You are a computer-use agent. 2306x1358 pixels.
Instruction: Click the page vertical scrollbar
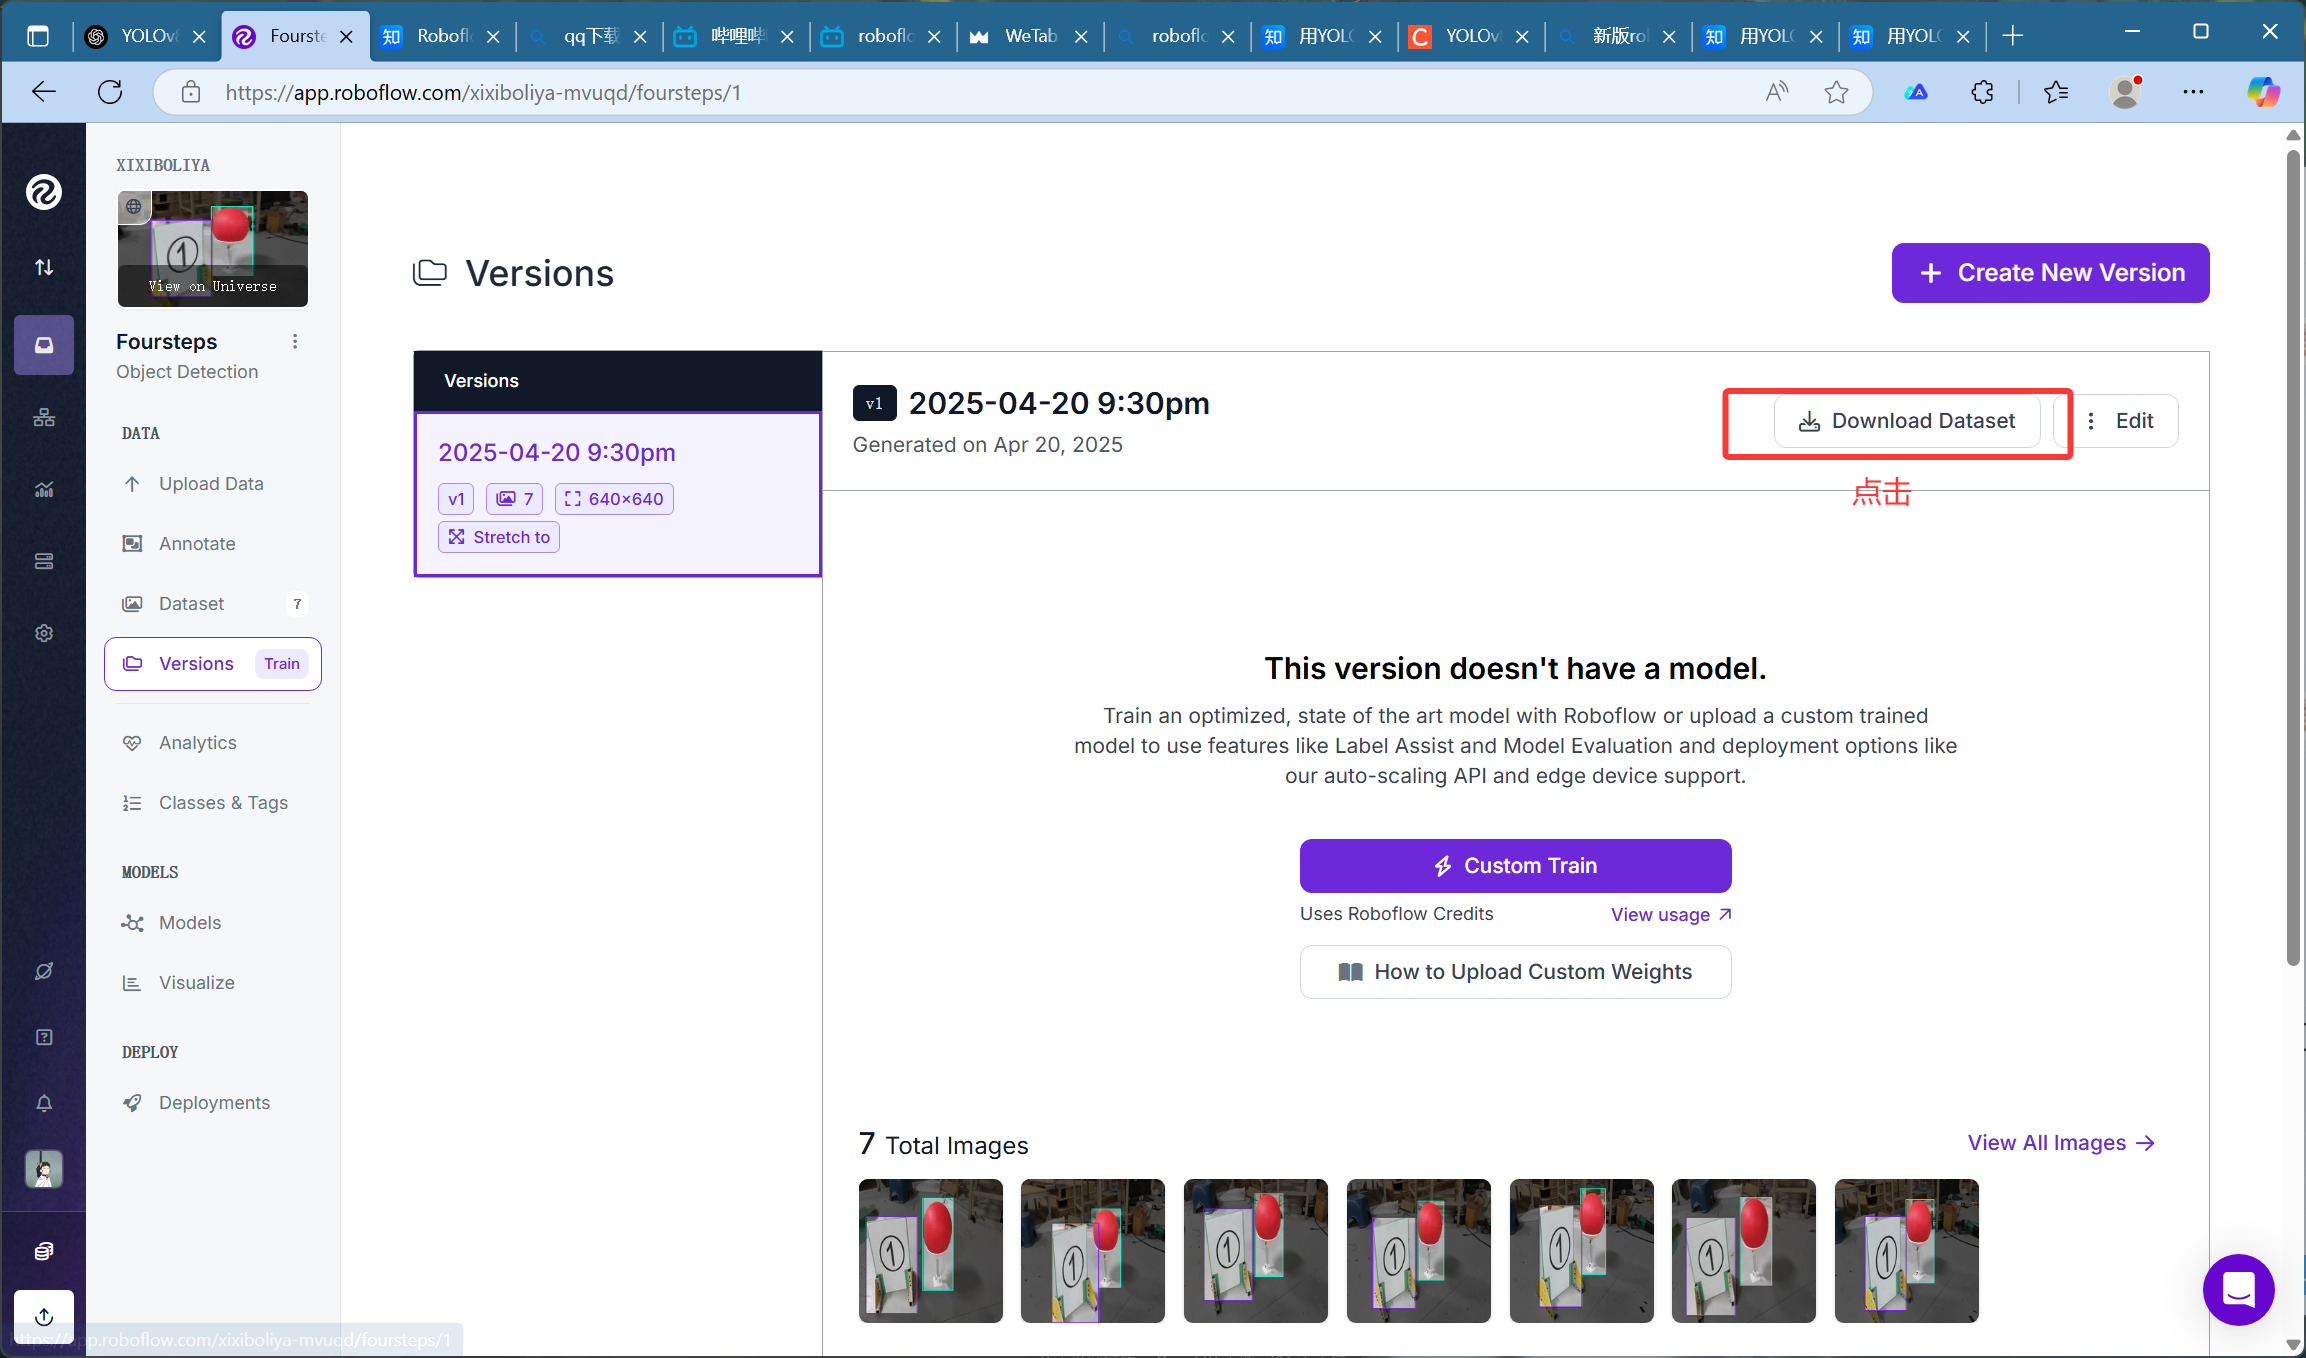point(2293,560)
